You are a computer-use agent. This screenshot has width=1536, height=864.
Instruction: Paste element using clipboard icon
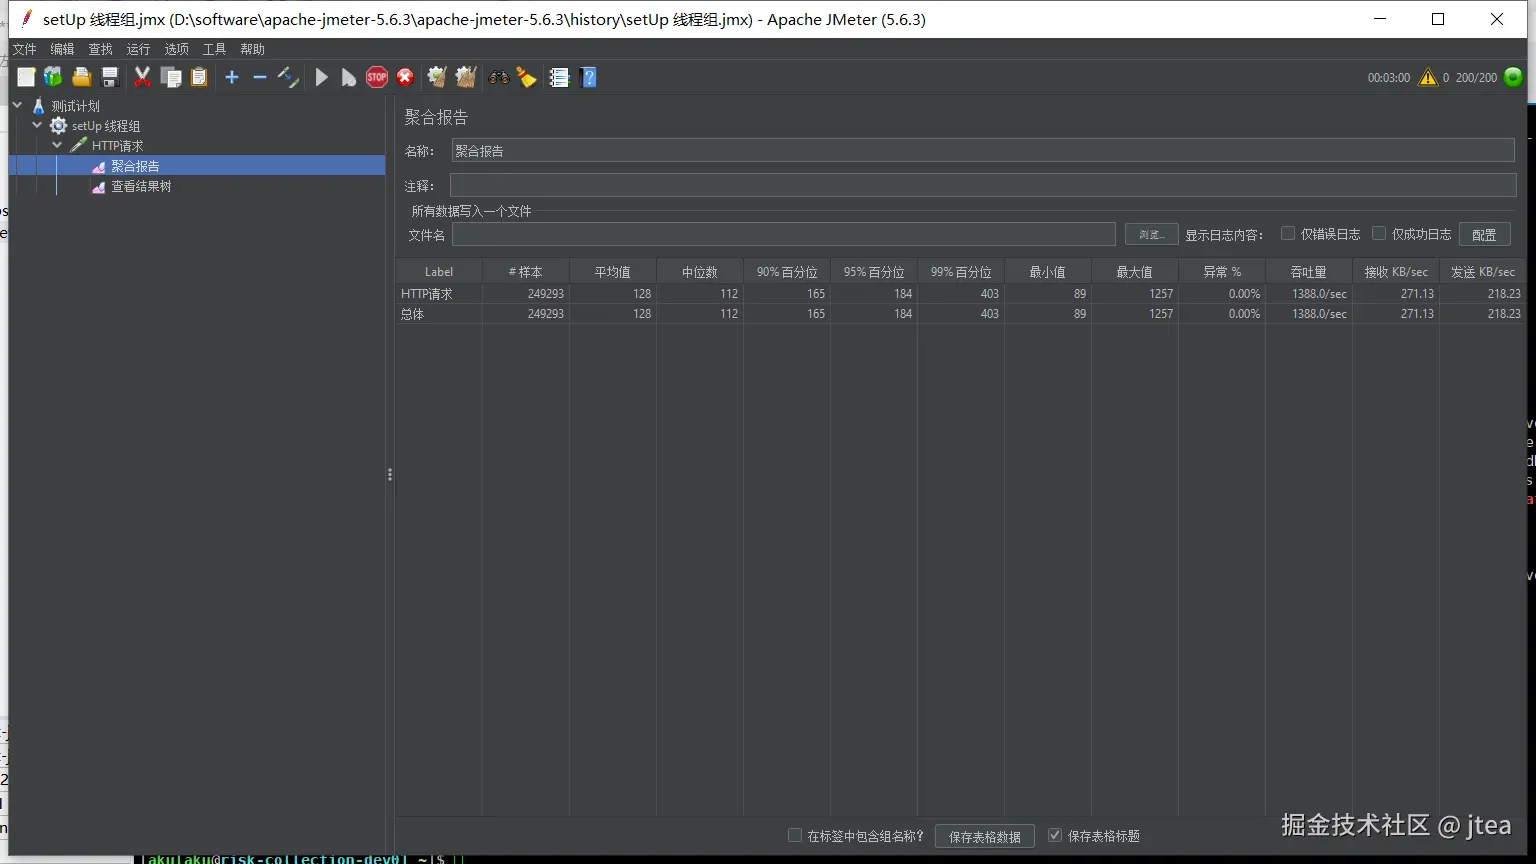click(x=199, y=77)
